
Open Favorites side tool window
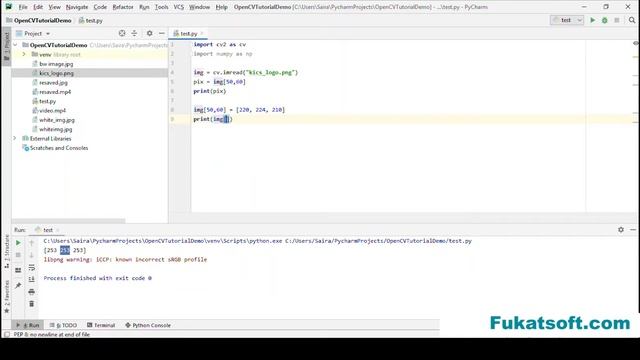pos(6,297)
